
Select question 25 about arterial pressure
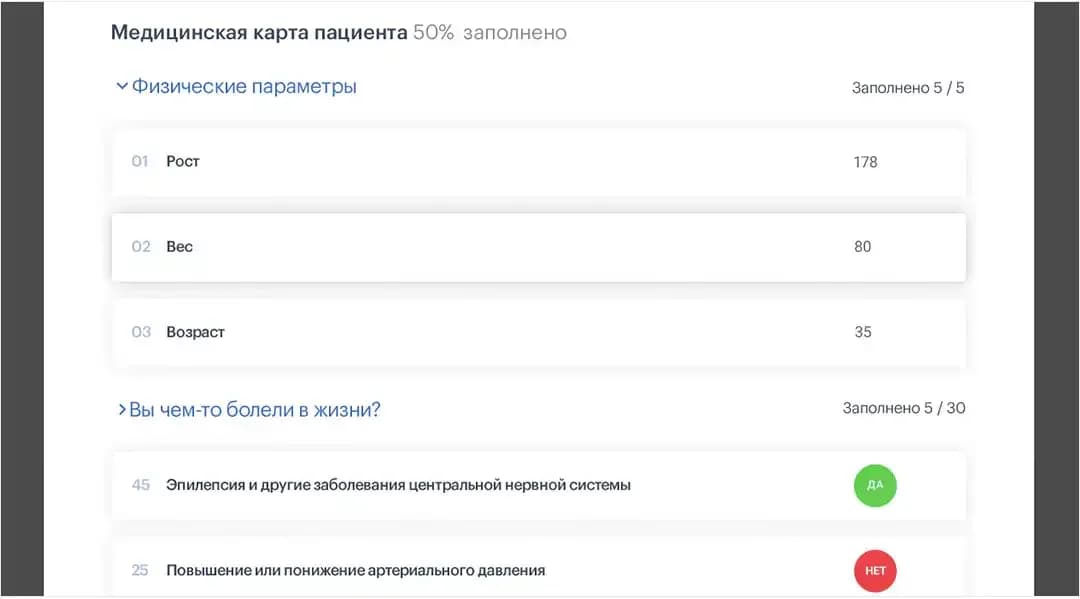(356, 570)
